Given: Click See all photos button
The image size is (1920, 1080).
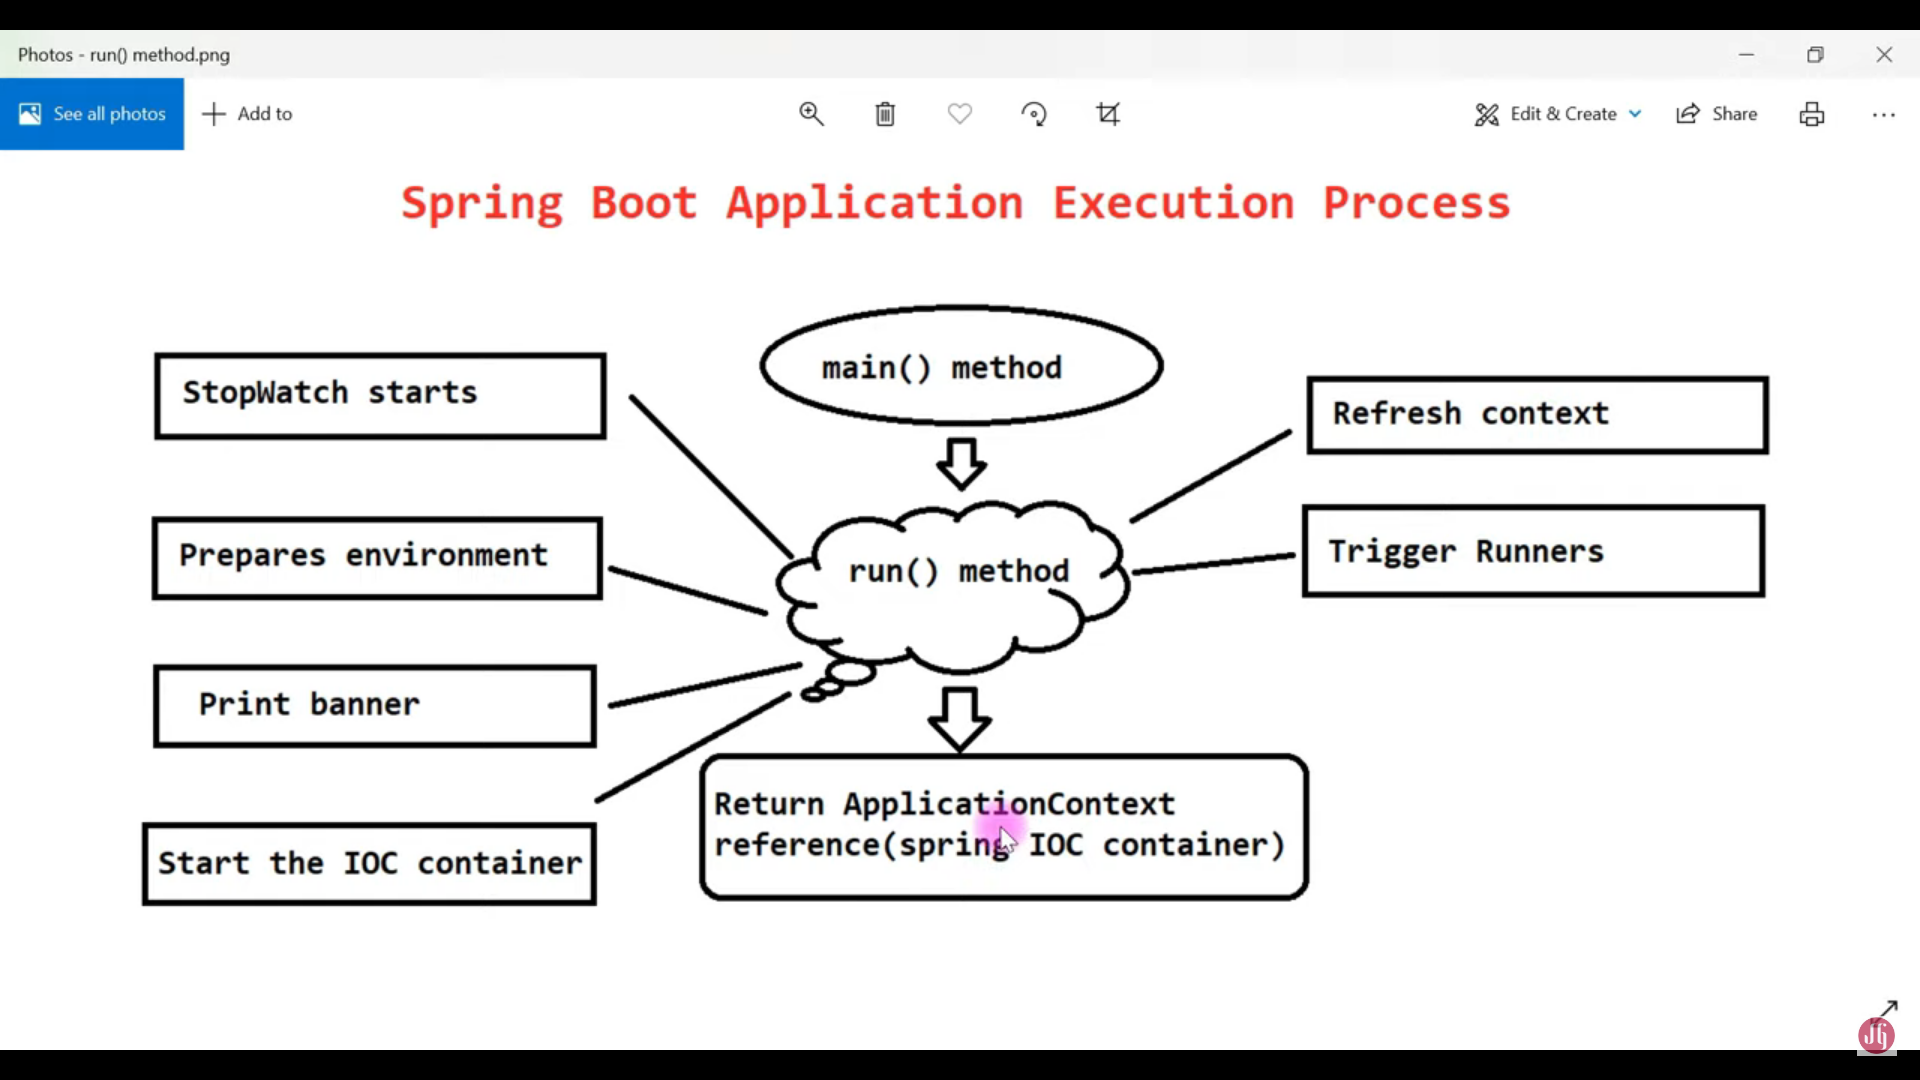Looking at the screenshot, I should [92, 114].
